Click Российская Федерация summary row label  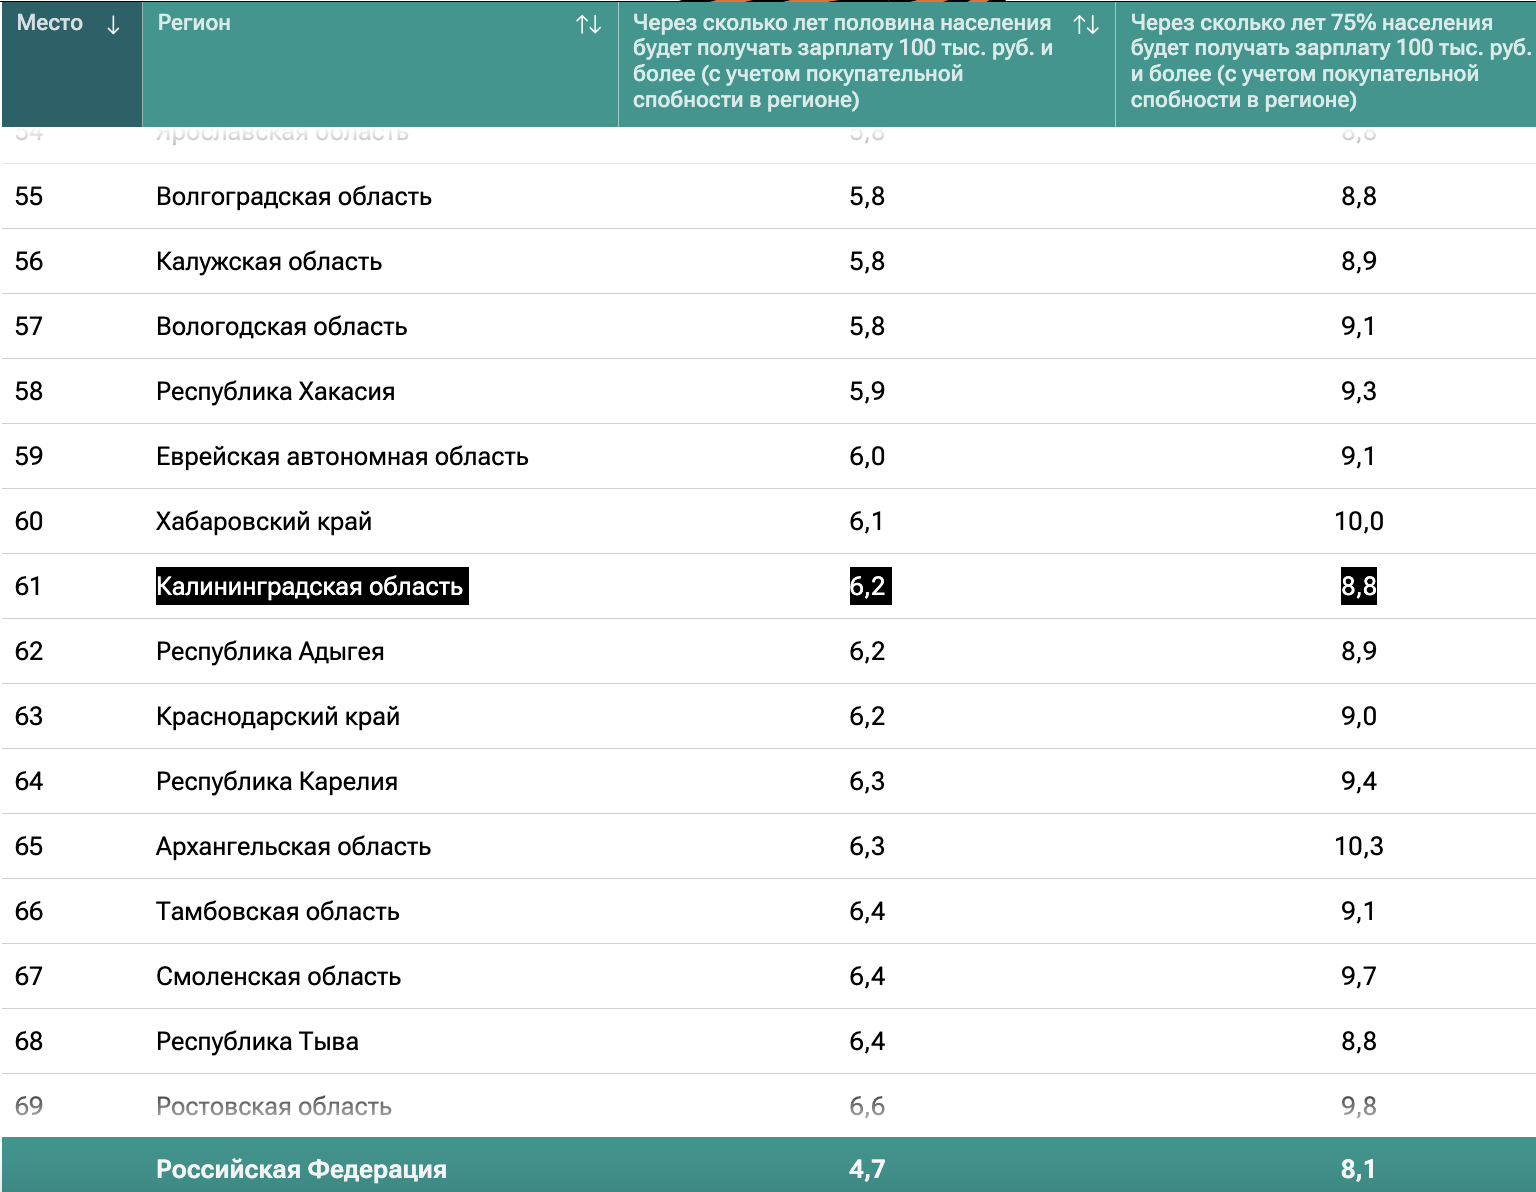pos(302,1169)
